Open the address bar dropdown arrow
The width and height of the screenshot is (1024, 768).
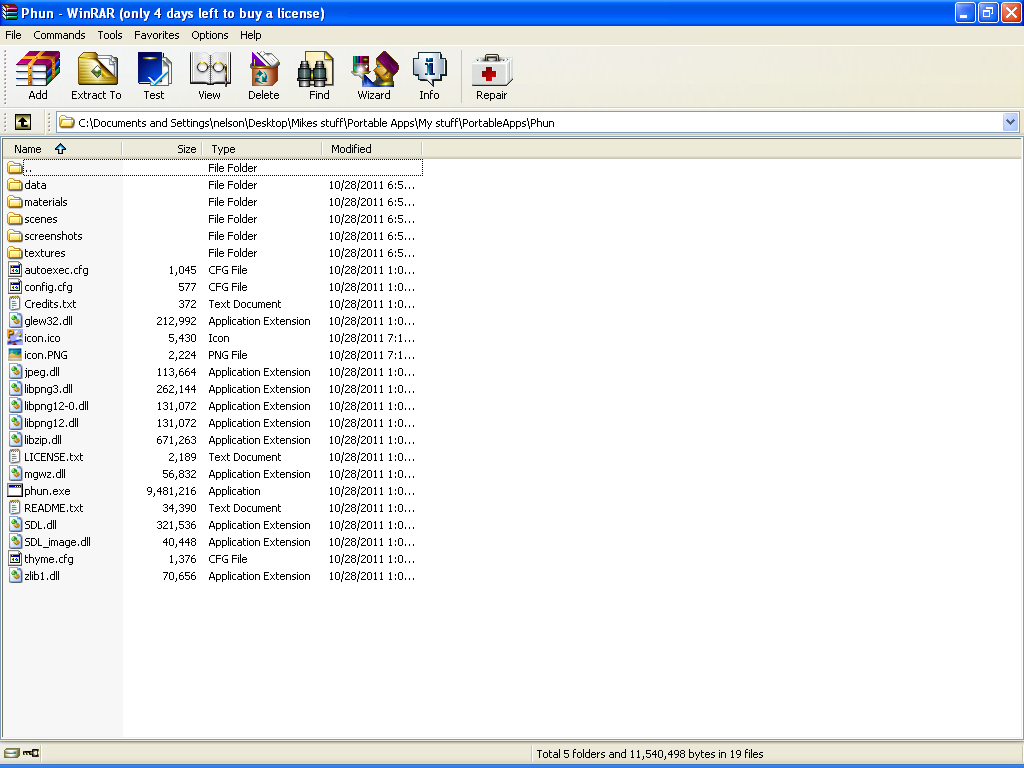(1011, 121)
